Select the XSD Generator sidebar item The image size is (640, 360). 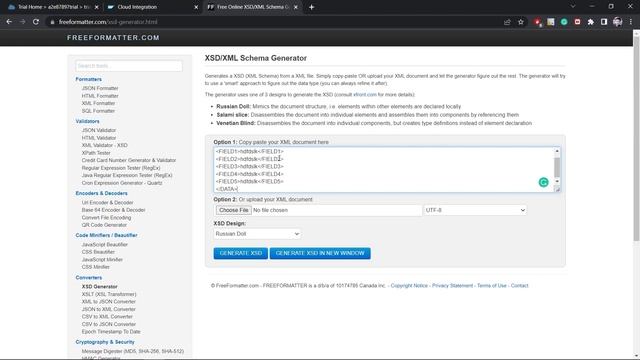[99, 287]
